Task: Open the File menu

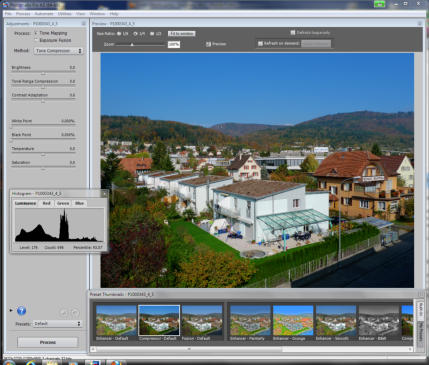Action: (x=8, y=14)
